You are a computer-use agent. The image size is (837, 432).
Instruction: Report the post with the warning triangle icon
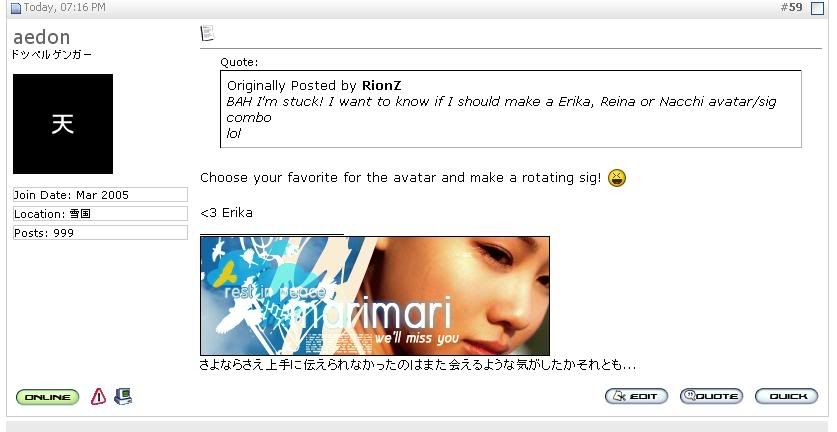(98, 396)
